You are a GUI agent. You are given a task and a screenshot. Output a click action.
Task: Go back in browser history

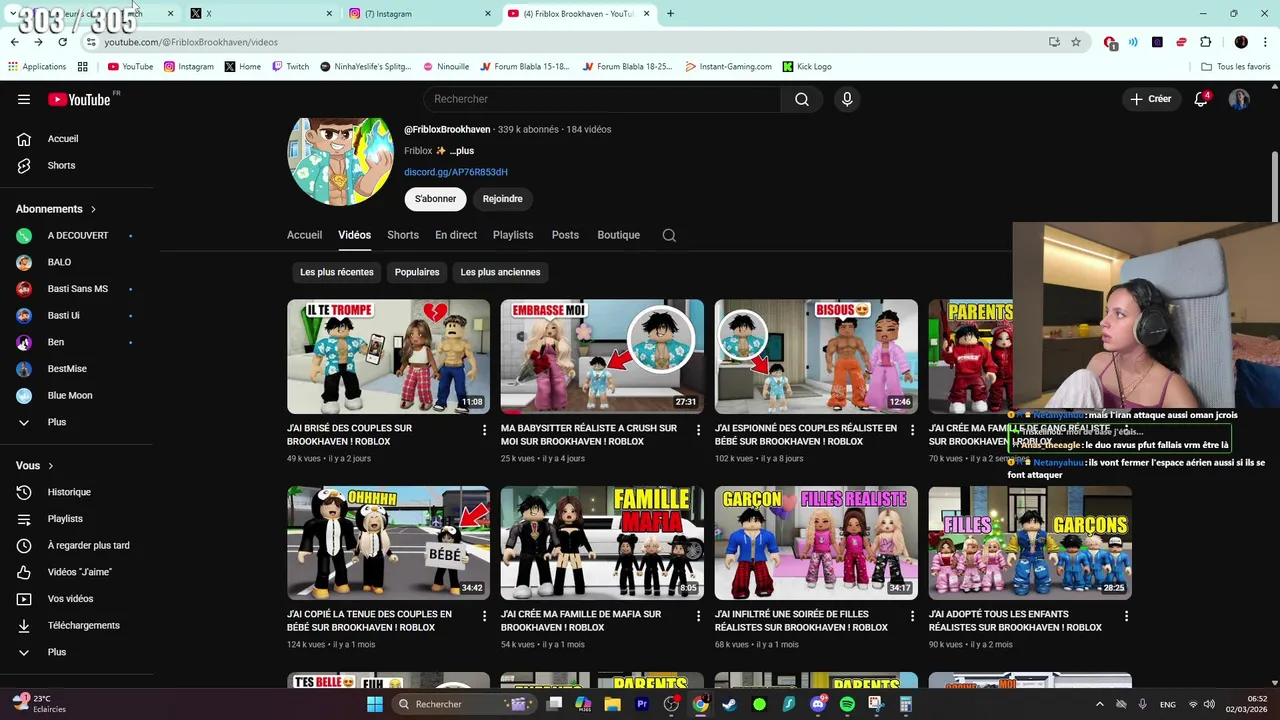[14, 42]
